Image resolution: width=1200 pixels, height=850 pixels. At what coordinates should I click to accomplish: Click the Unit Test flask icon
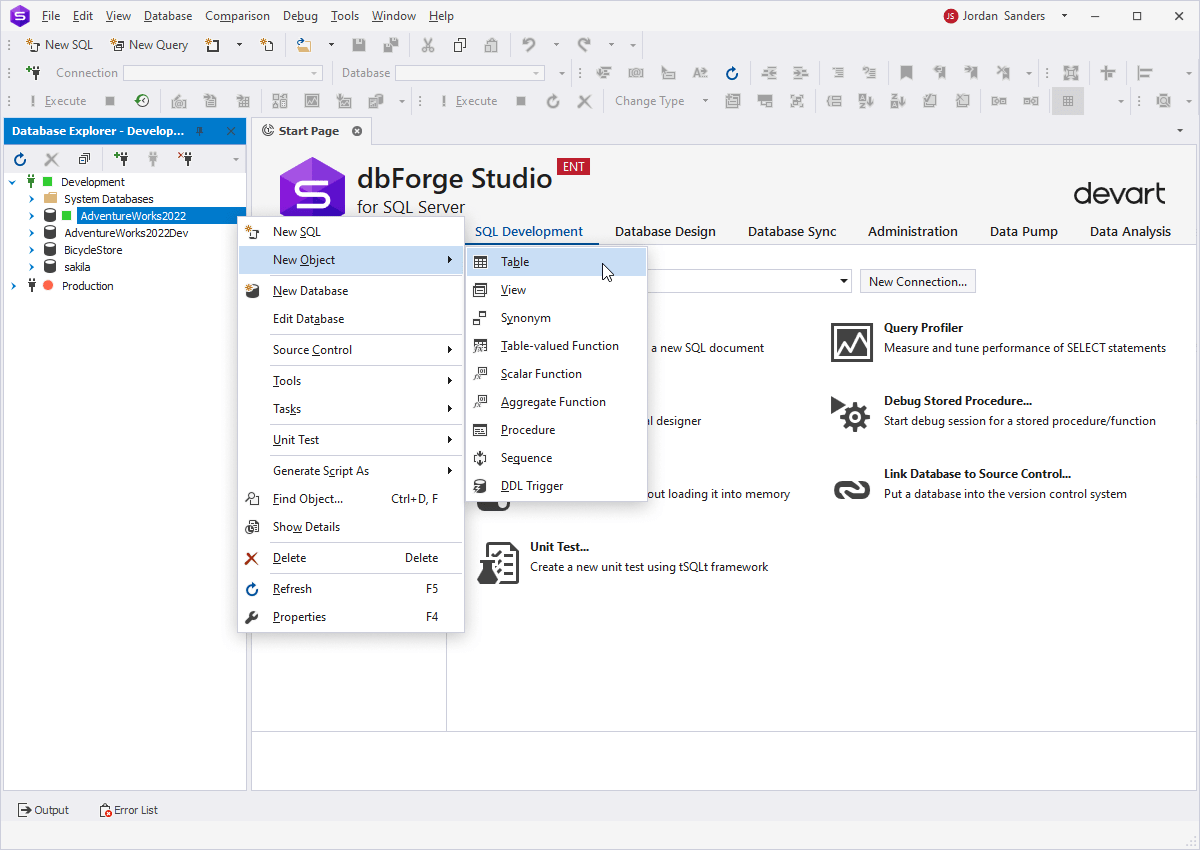coord(497,563)
